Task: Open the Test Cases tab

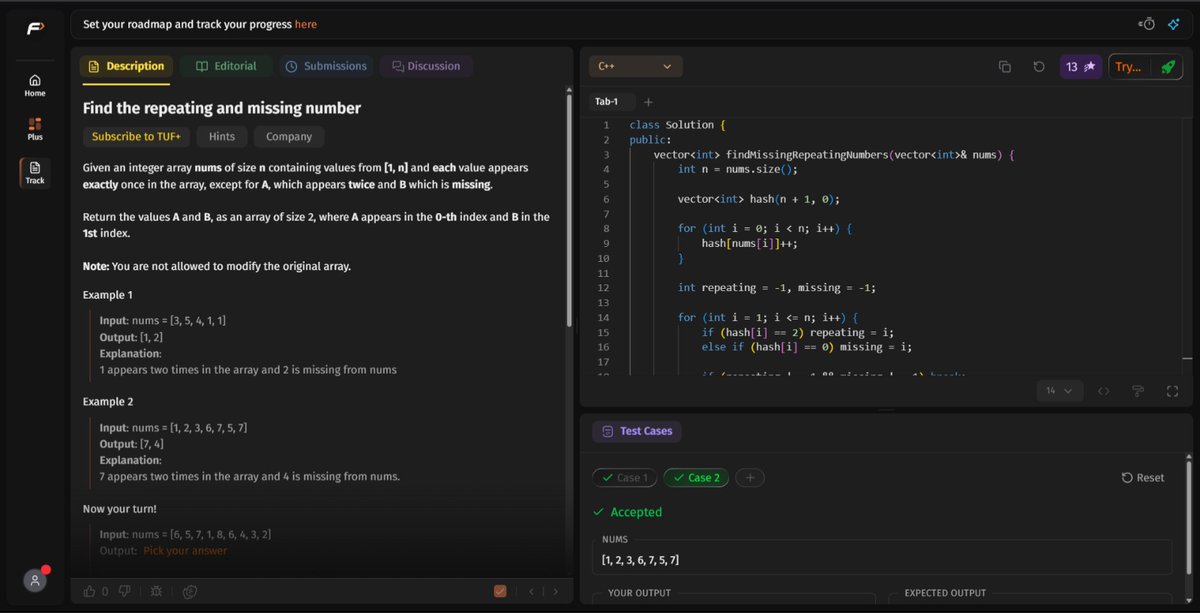Action: pyautogui.click(x=637, y=431)
